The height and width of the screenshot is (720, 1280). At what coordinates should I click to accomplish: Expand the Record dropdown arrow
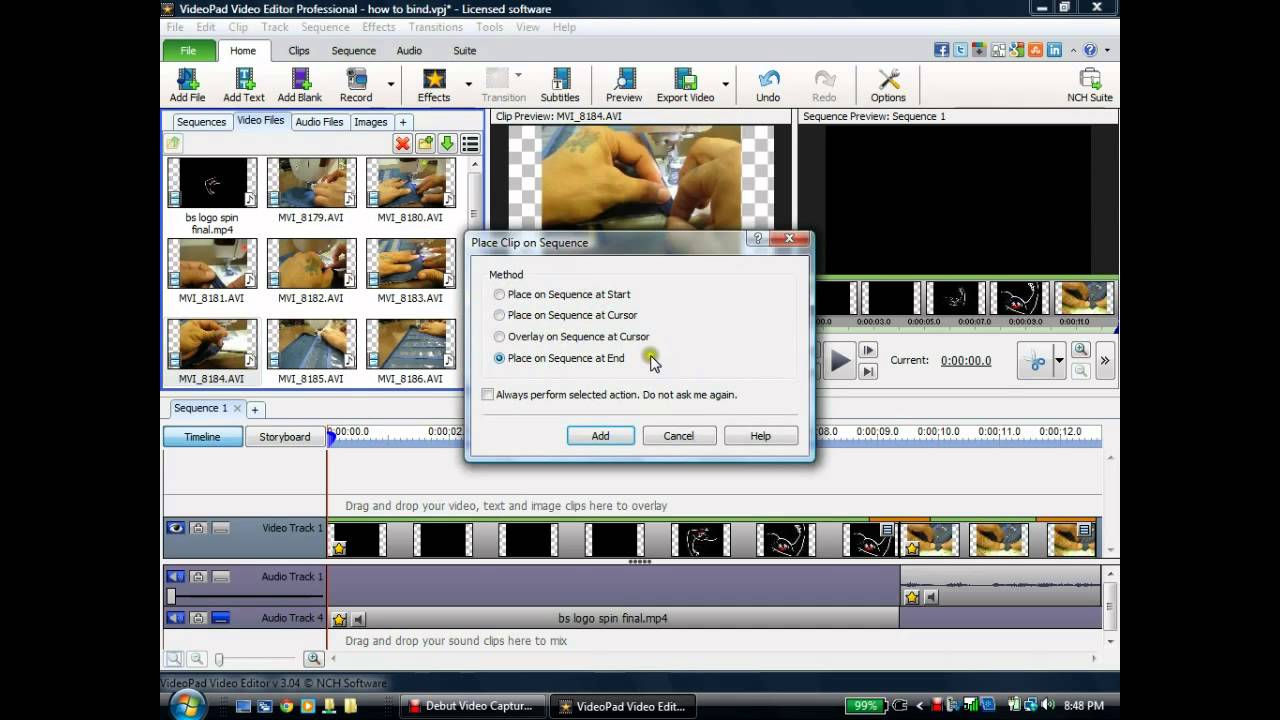click(391, 84)
